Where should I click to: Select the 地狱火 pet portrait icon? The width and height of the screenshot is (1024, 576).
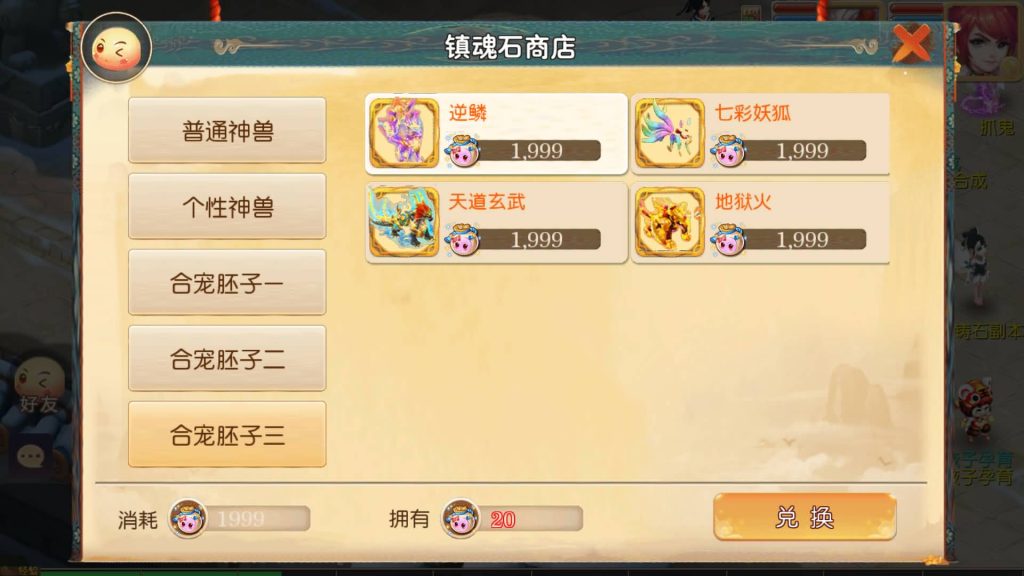670,222
